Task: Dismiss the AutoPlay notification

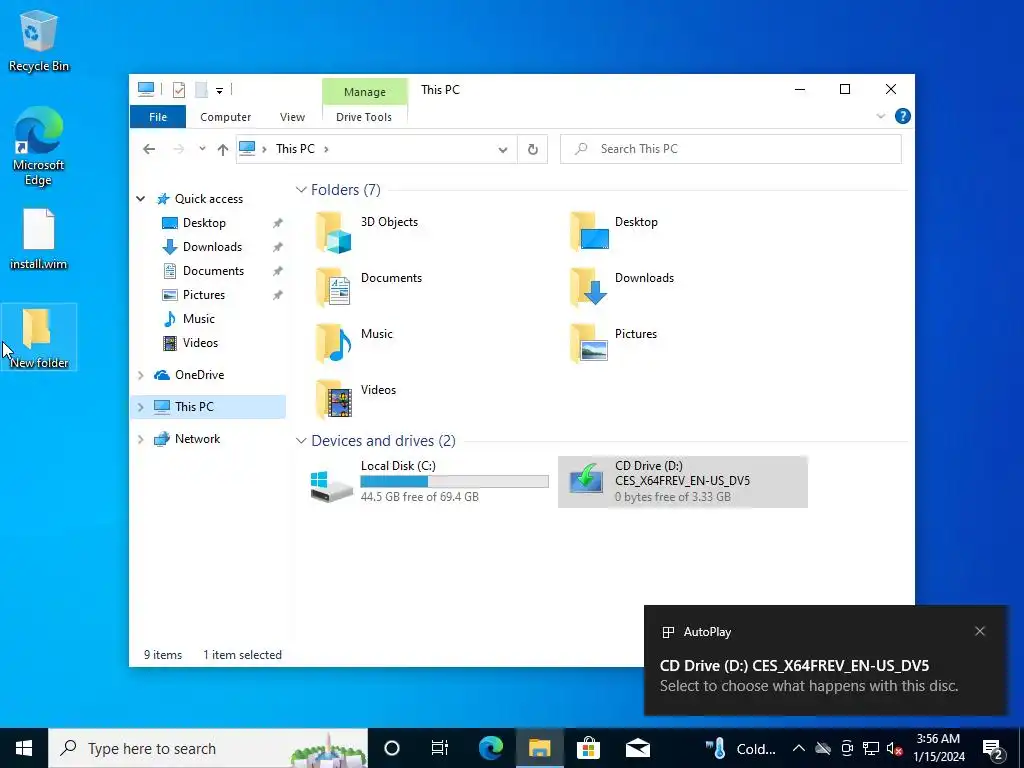Action: tap(980, 631)
